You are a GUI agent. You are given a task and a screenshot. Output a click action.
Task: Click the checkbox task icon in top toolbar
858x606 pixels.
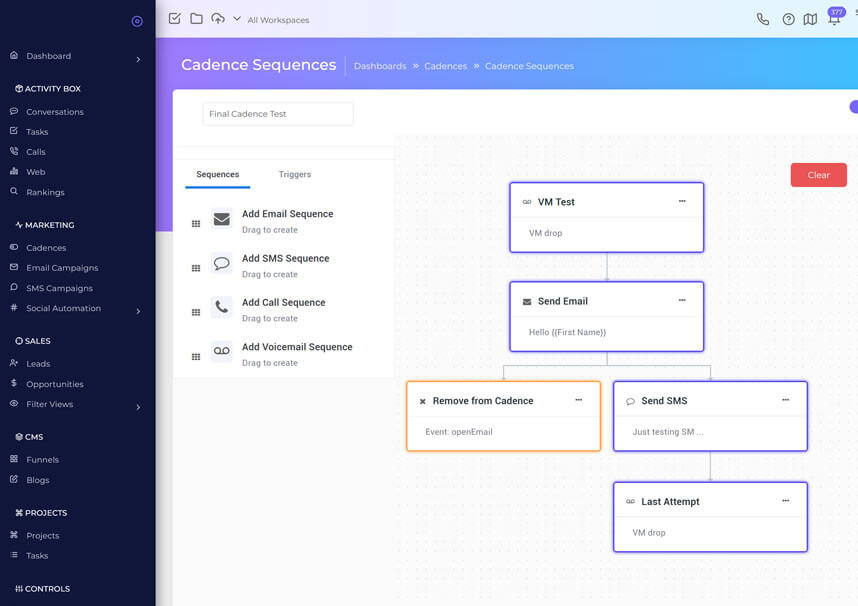tap(175, 19)
